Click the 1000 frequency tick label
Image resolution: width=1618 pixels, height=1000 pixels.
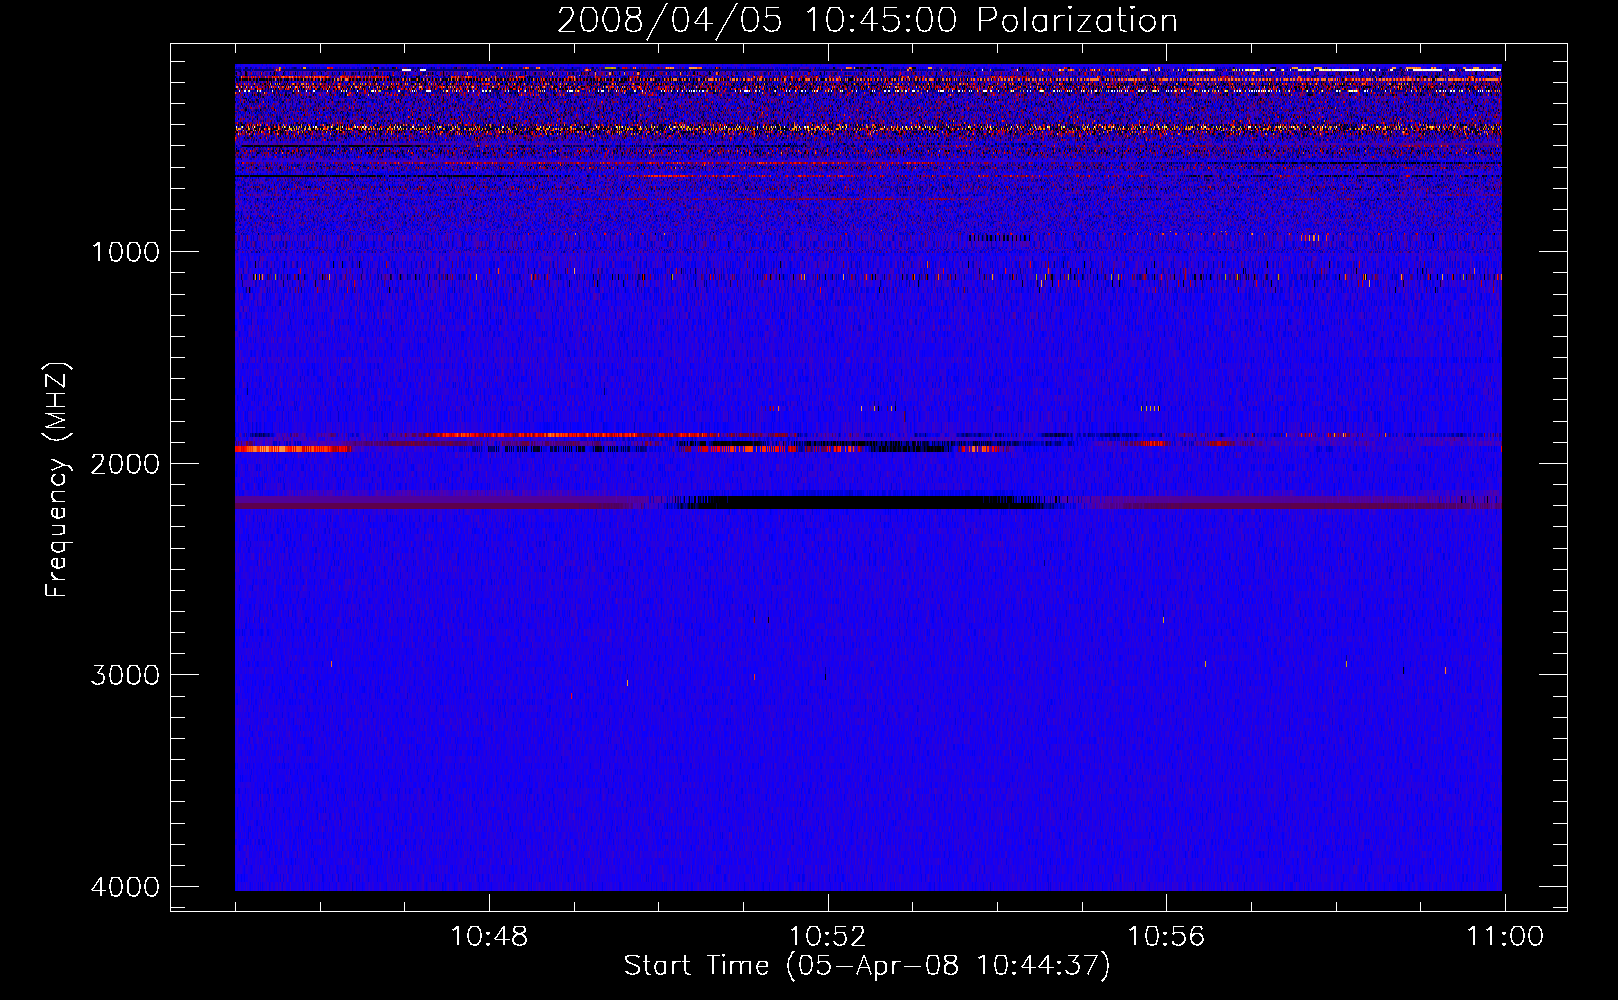tap(125, 252)
